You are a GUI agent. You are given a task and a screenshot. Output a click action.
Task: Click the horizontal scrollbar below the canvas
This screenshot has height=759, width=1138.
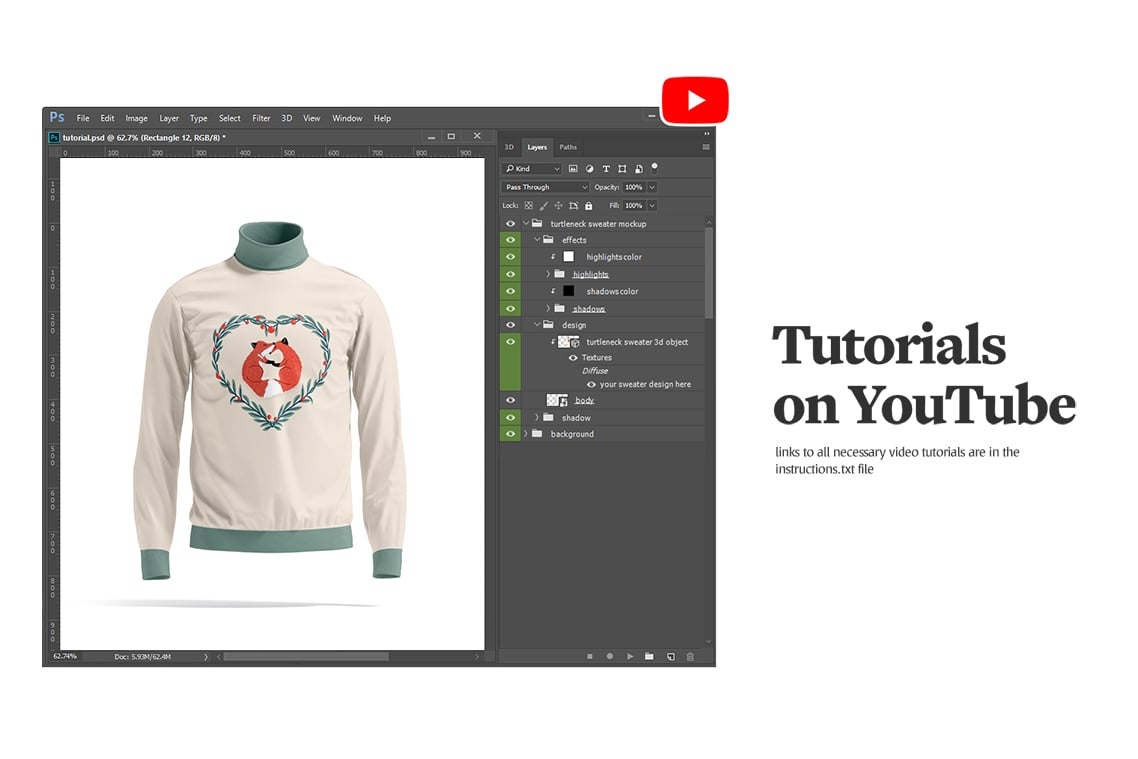click(x=305, y=657)
